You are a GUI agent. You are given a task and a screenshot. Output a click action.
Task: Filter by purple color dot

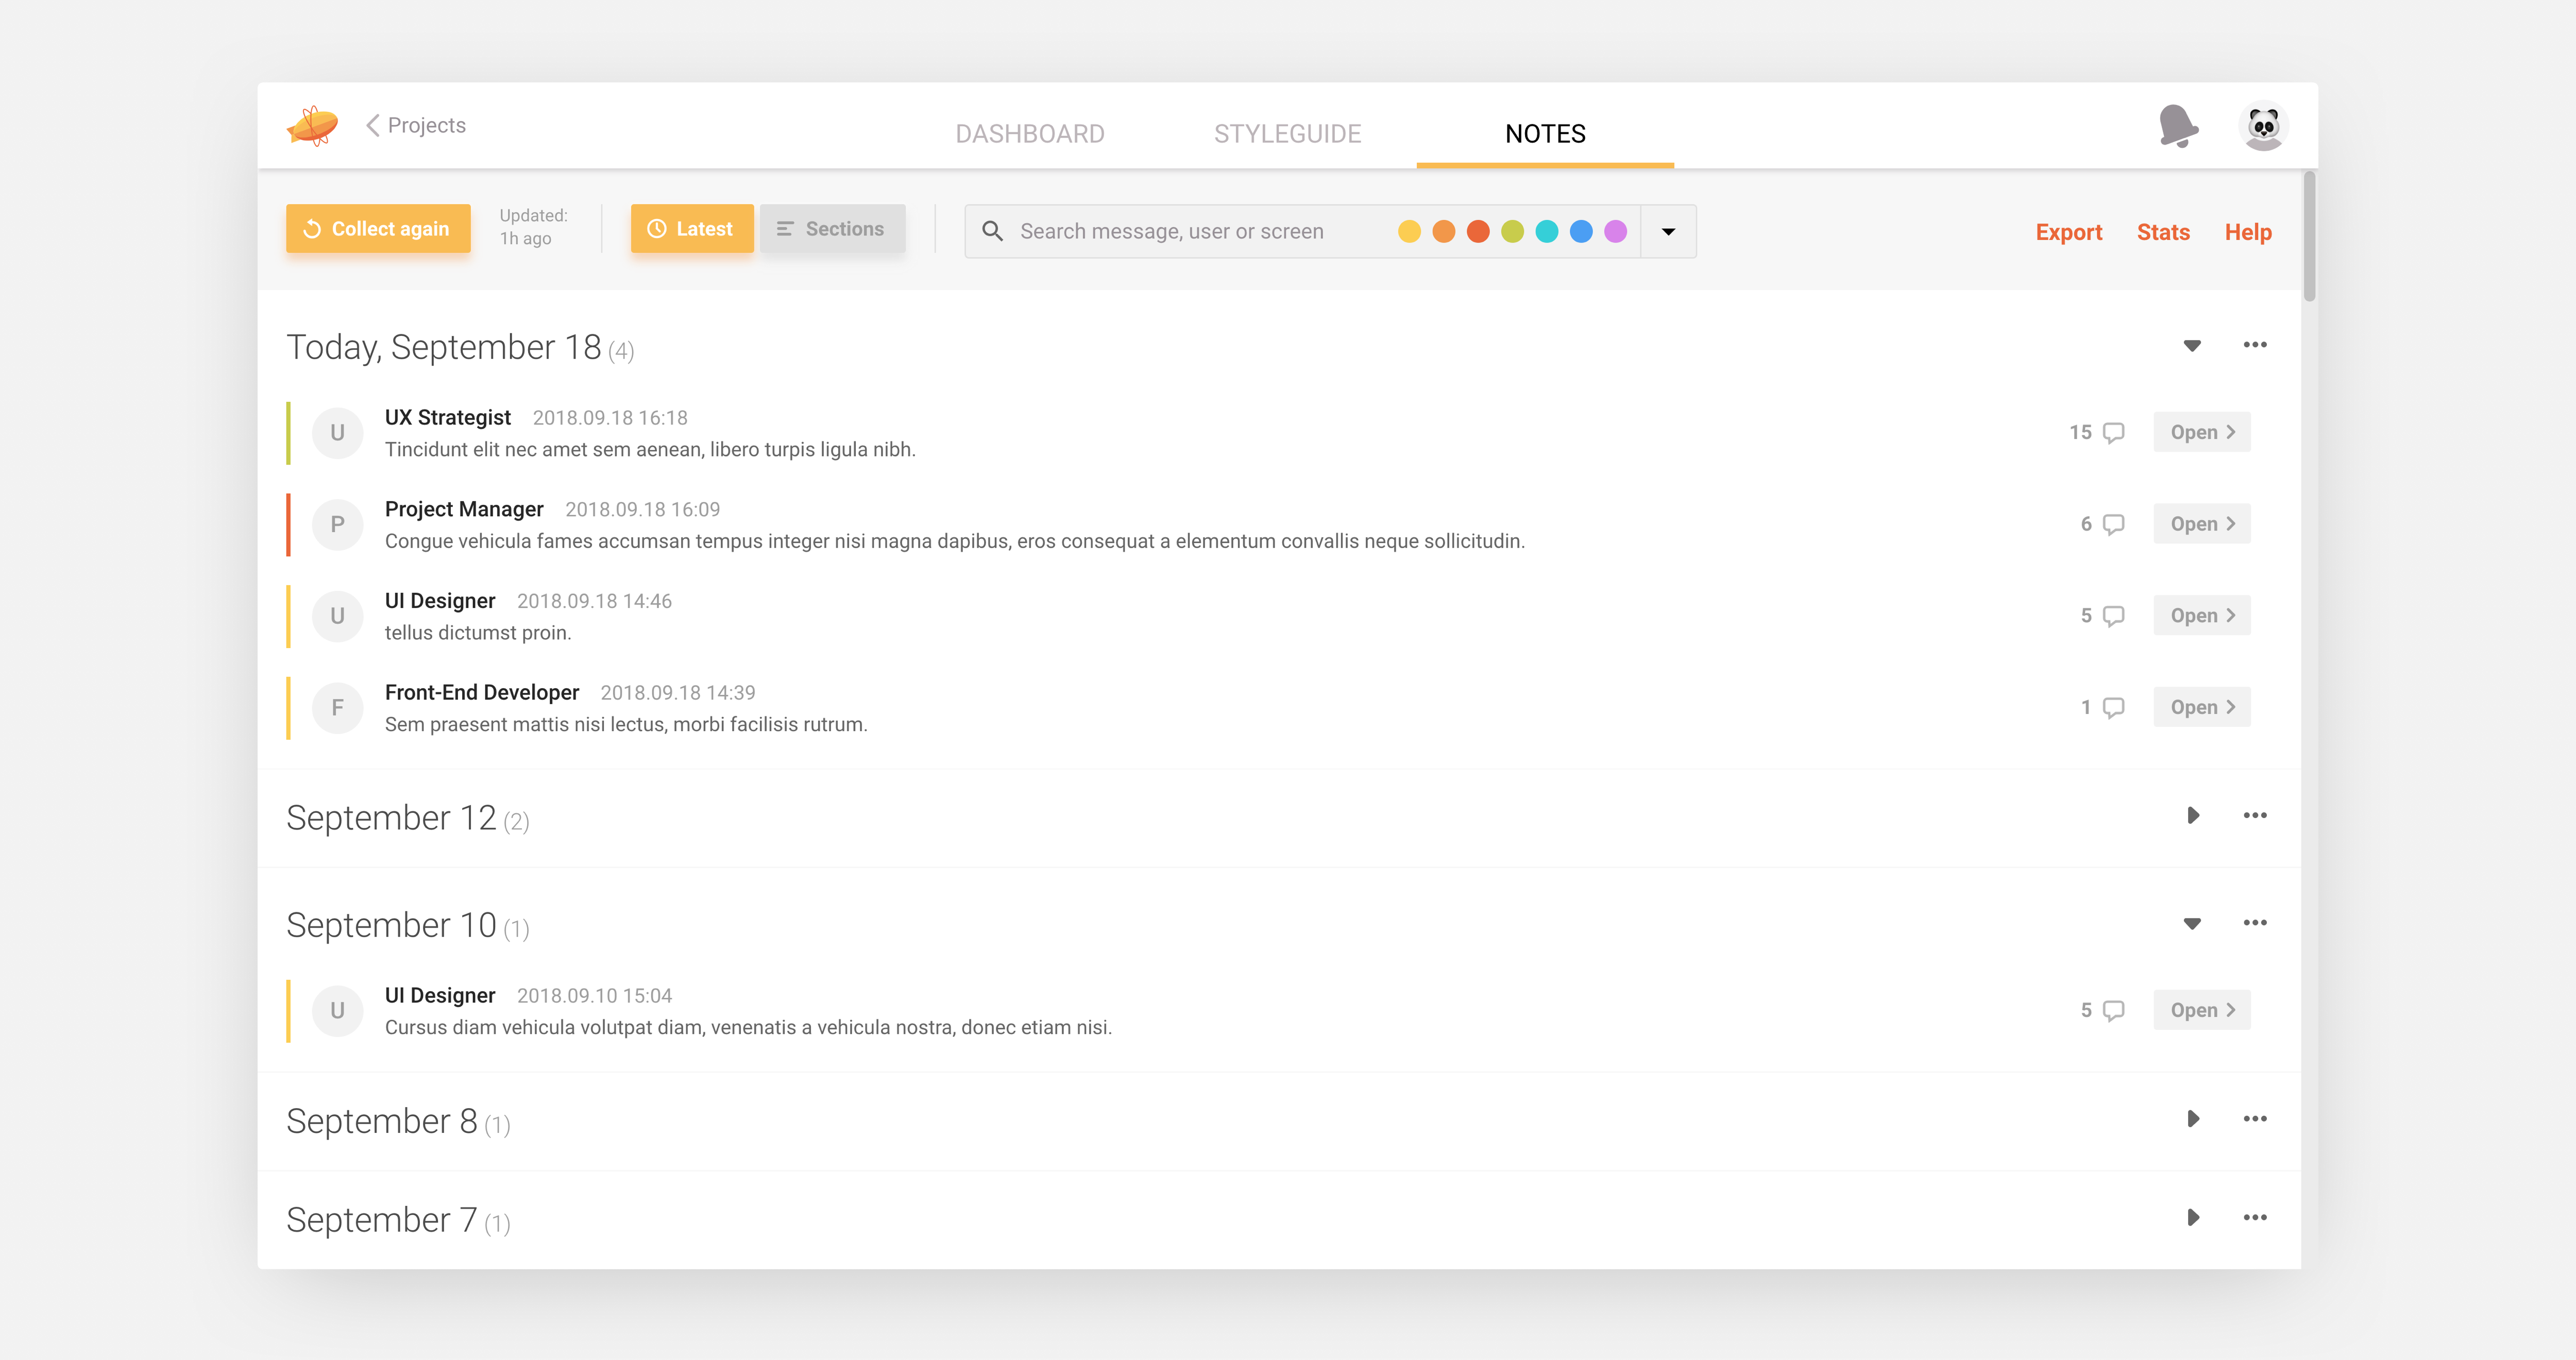pos(1615,231)
